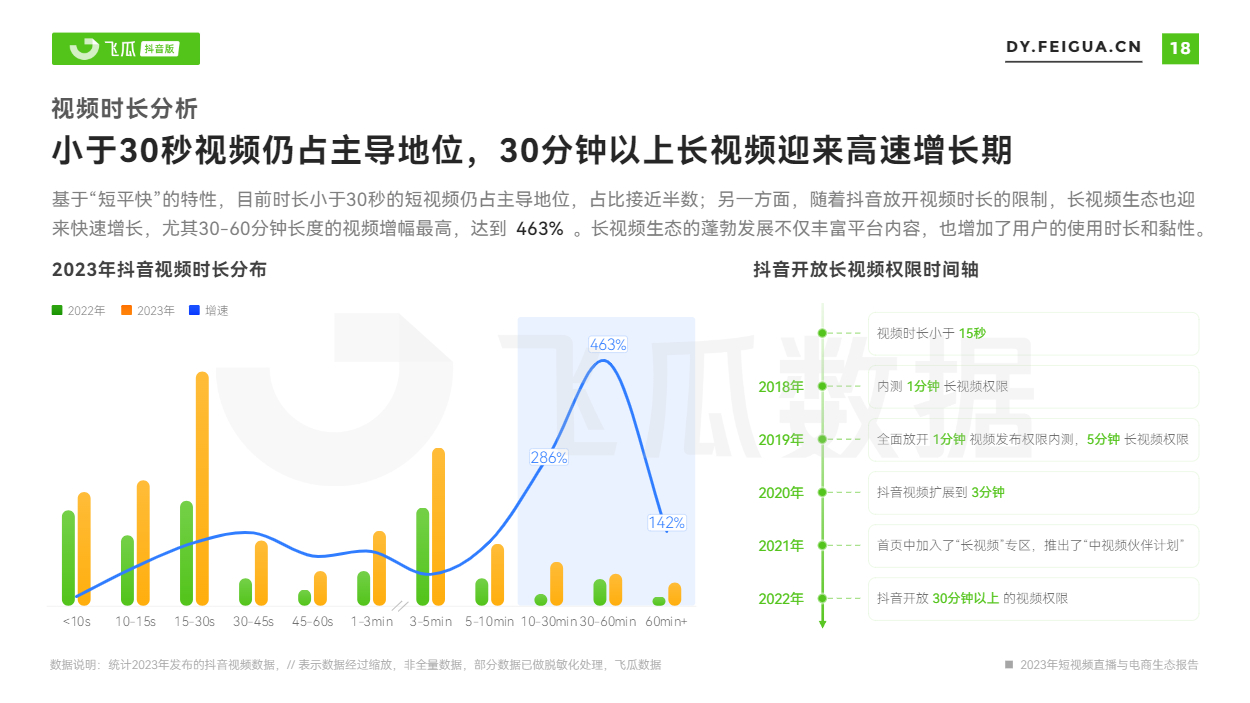Select the 2019年 year label
Image resolution: width=1250 pixels, height=703 pixels.
pos(781,440)
